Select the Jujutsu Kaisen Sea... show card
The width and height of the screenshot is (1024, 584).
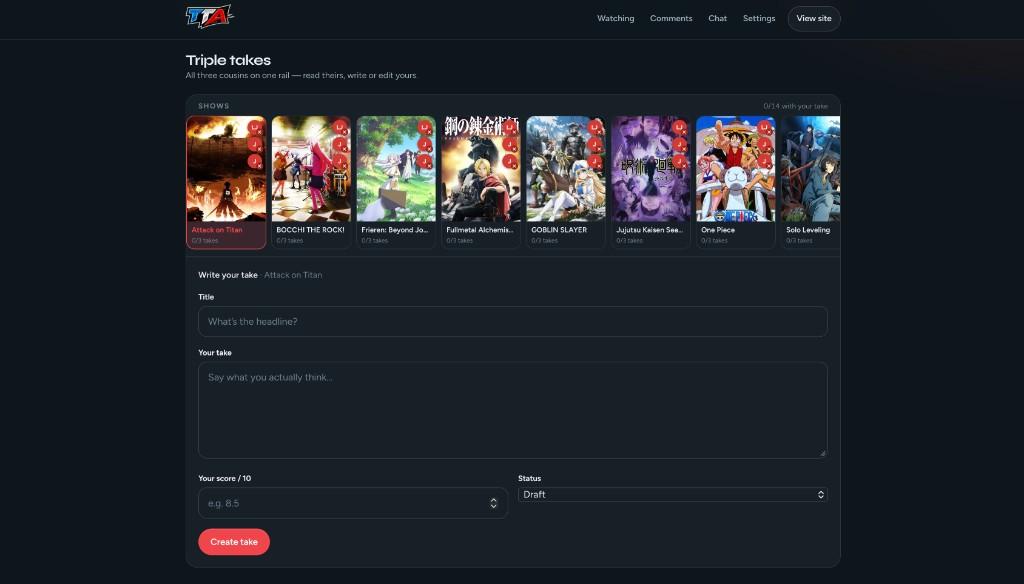[650, 182]
